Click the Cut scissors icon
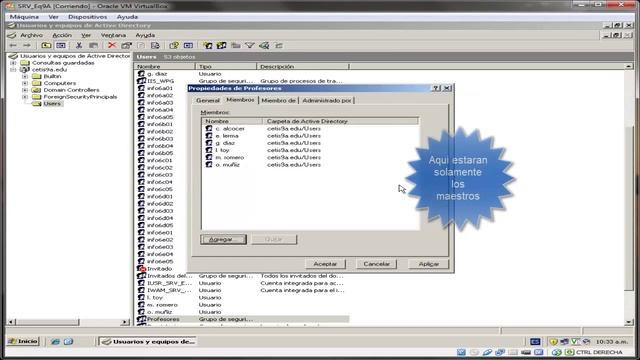The width and height of the screenshot is (640, 360). [79, 45]
